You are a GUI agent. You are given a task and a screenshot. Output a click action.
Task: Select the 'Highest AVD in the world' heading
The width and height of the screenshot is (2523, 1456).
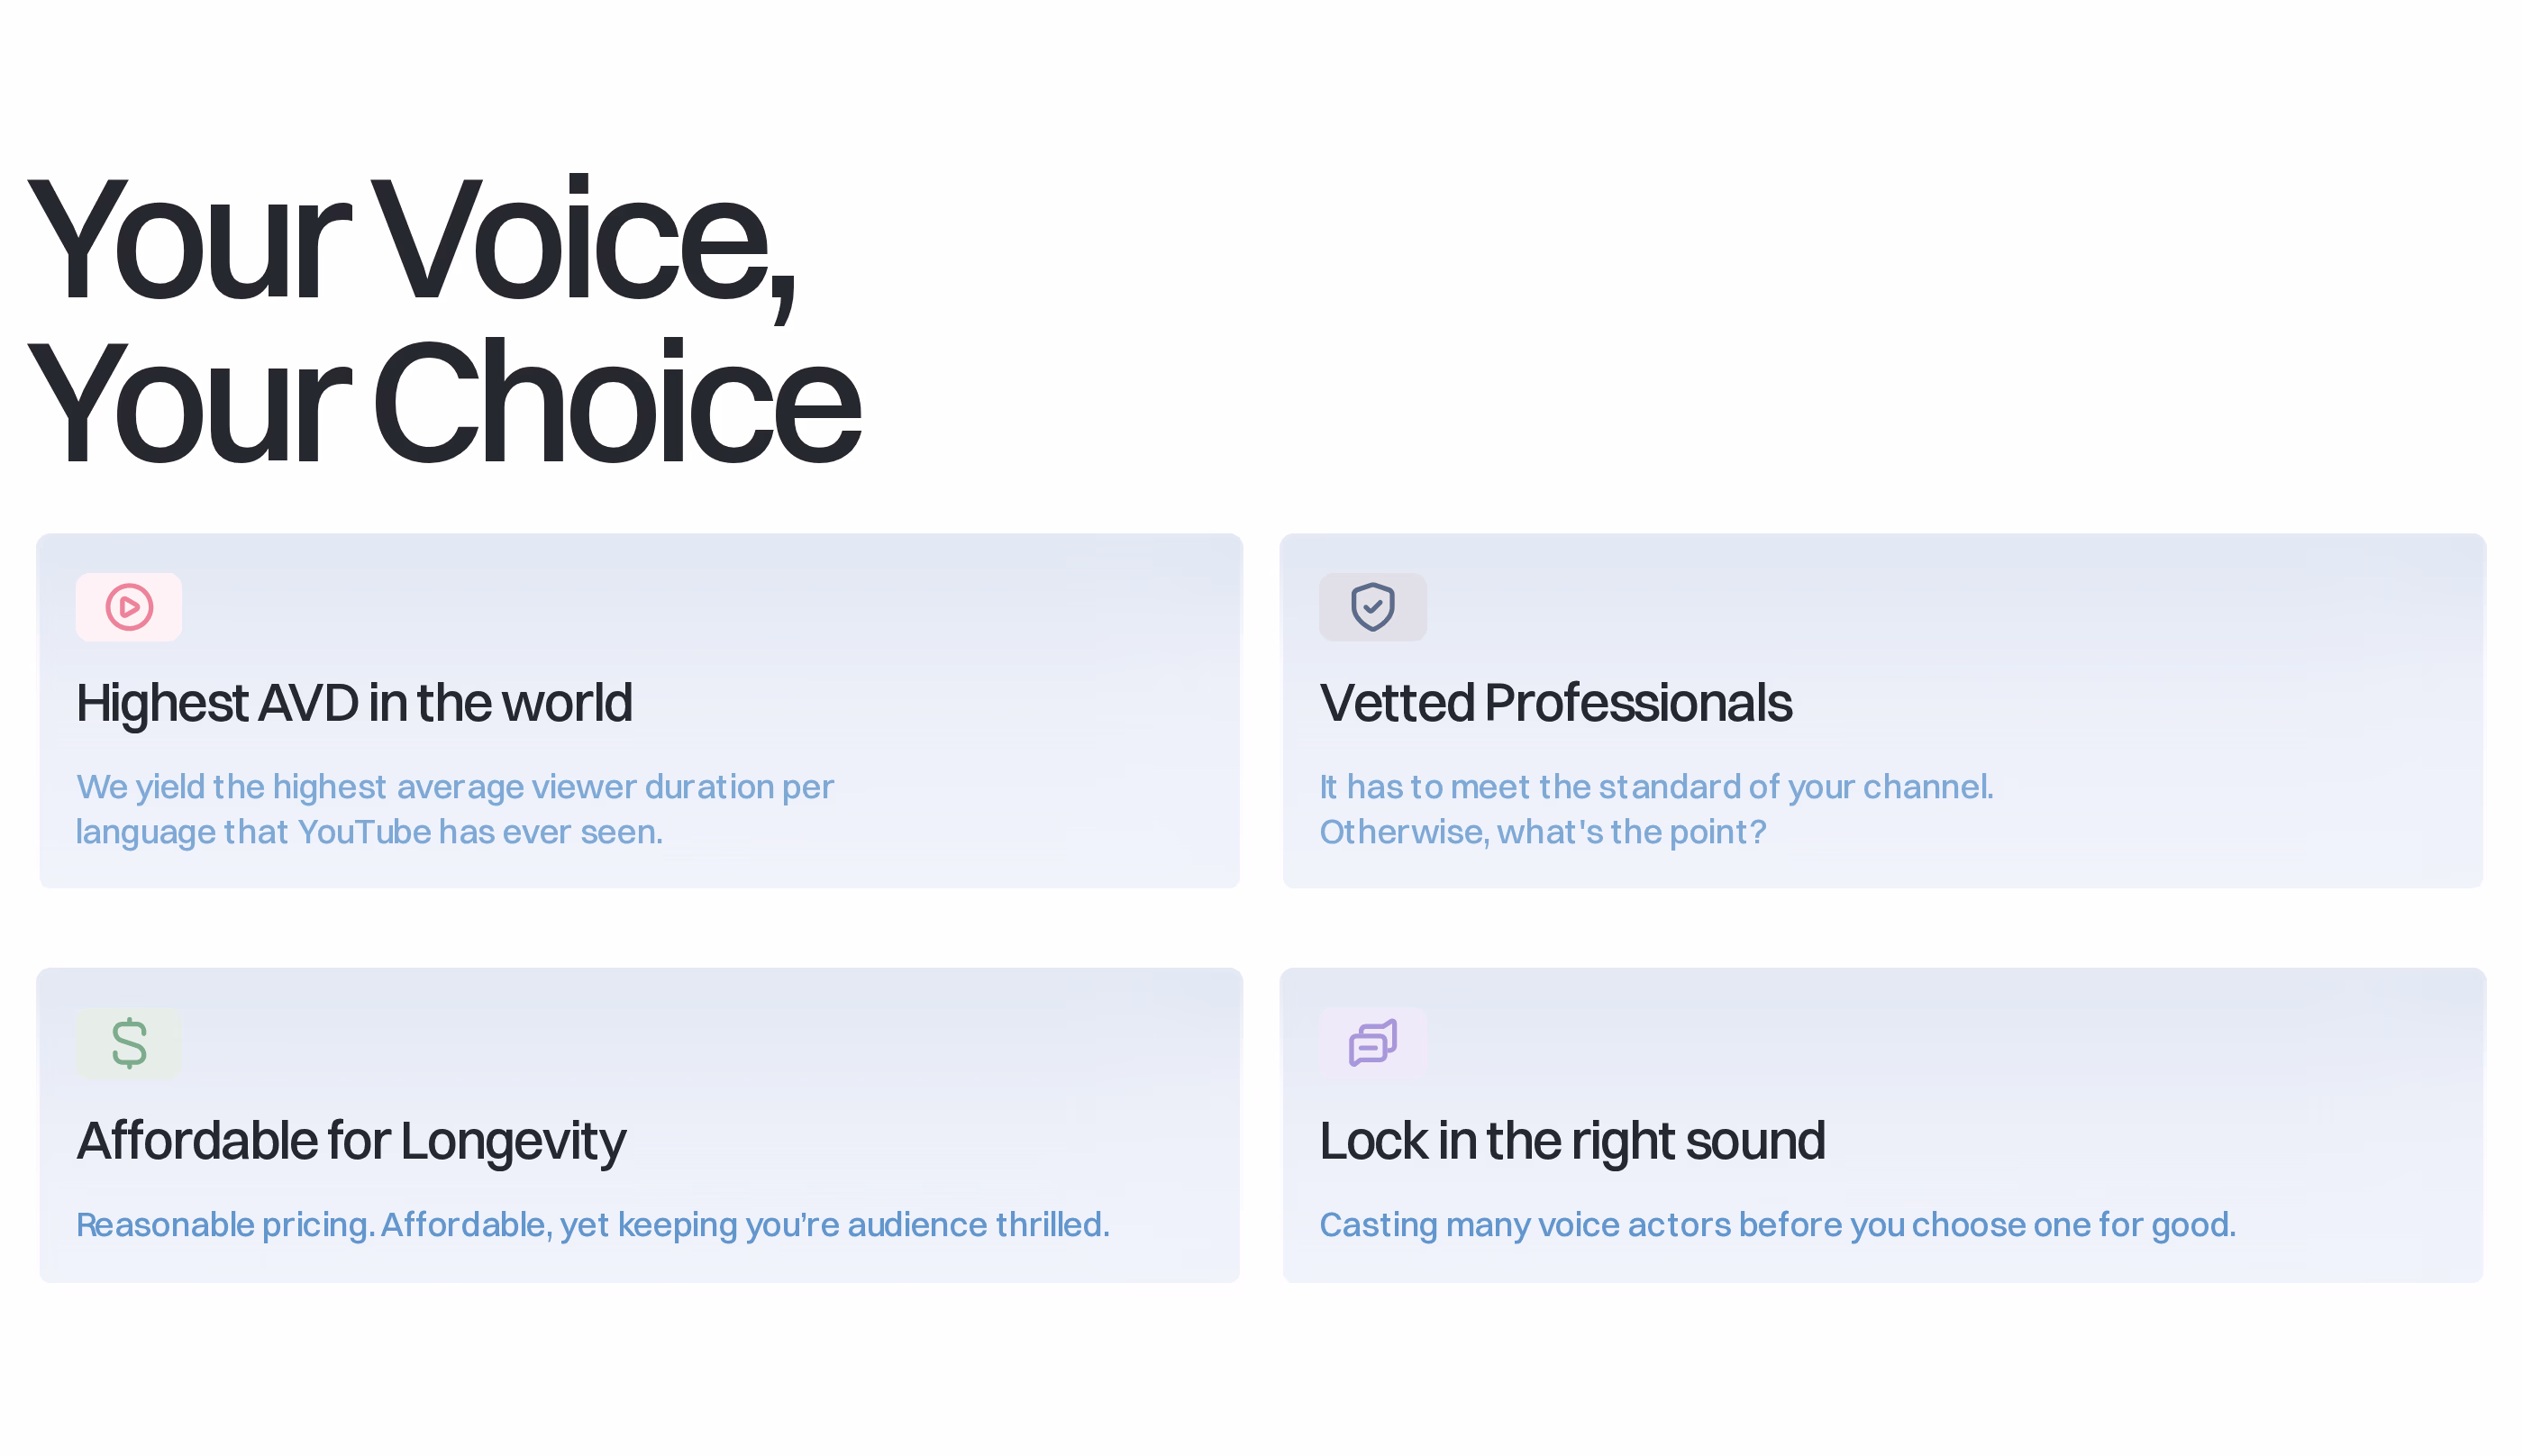click(354, 702)
